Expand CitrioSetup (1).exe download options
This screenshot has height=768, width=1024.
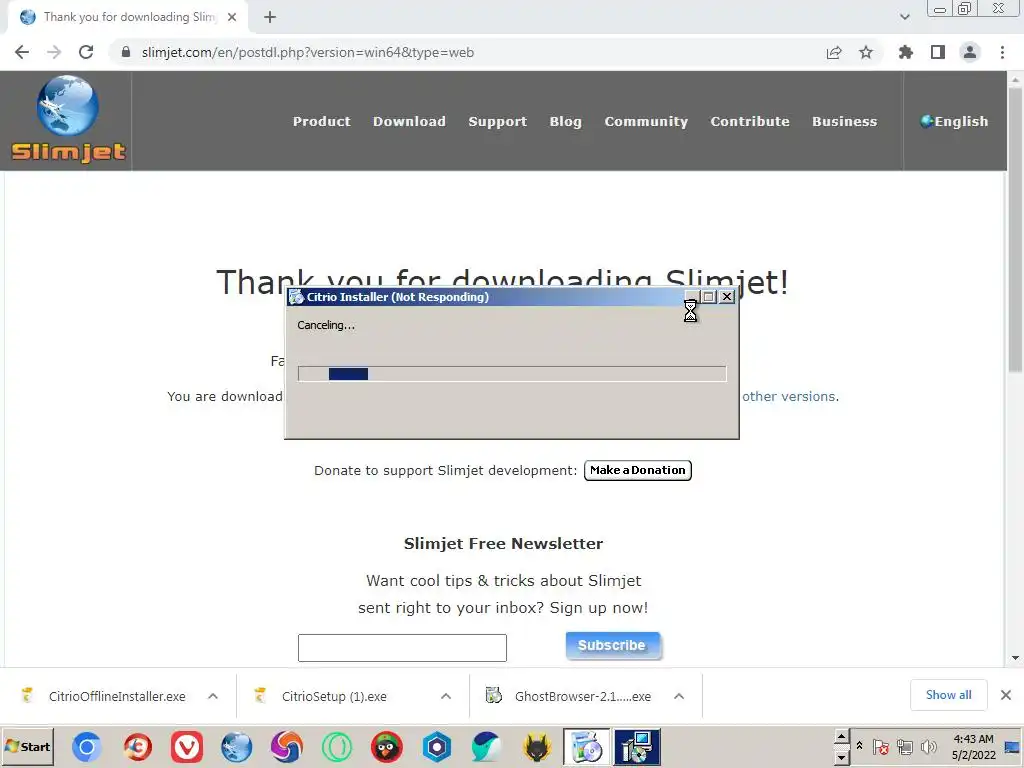446,696
